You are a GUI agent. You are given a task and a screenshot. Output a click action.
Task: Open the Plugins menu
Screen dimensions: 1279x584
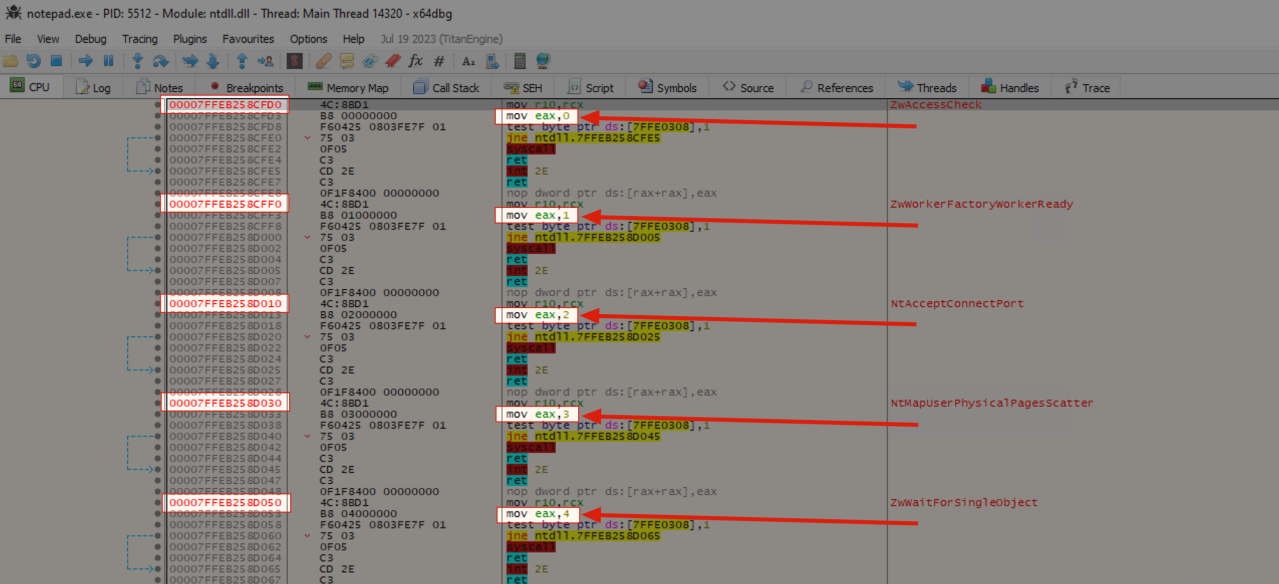190,39
